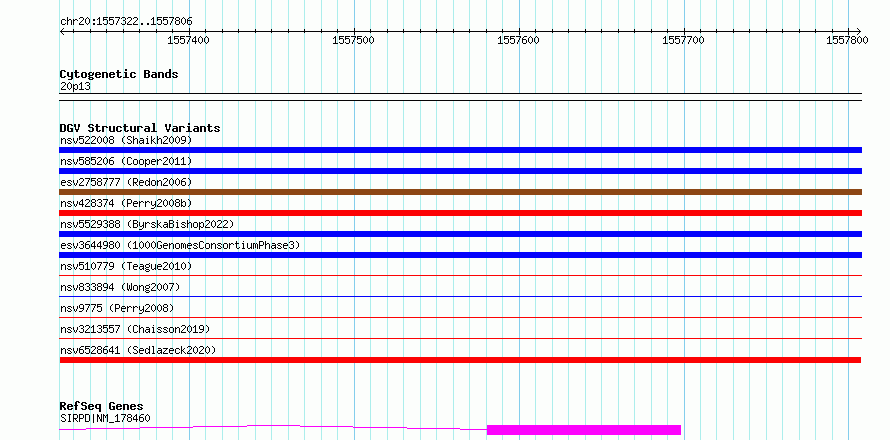Screen dimensions: 890x440
Task: Select the blue bar for nsv522008
Action: coord(460,150)
